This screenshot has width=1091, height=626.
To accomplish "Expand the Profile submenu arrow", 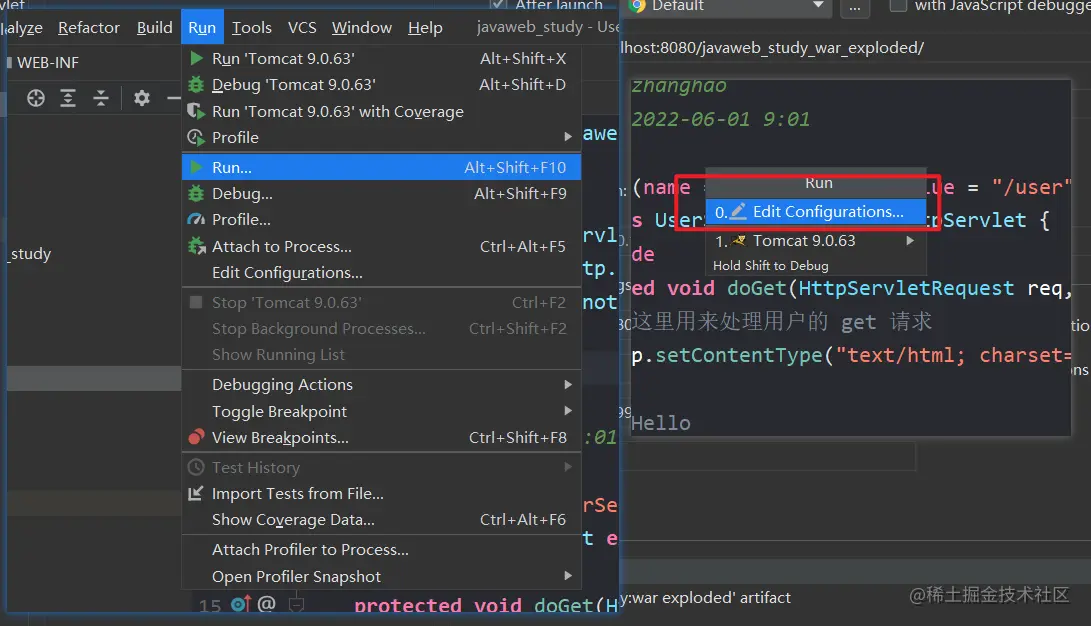I will (568, 137).
